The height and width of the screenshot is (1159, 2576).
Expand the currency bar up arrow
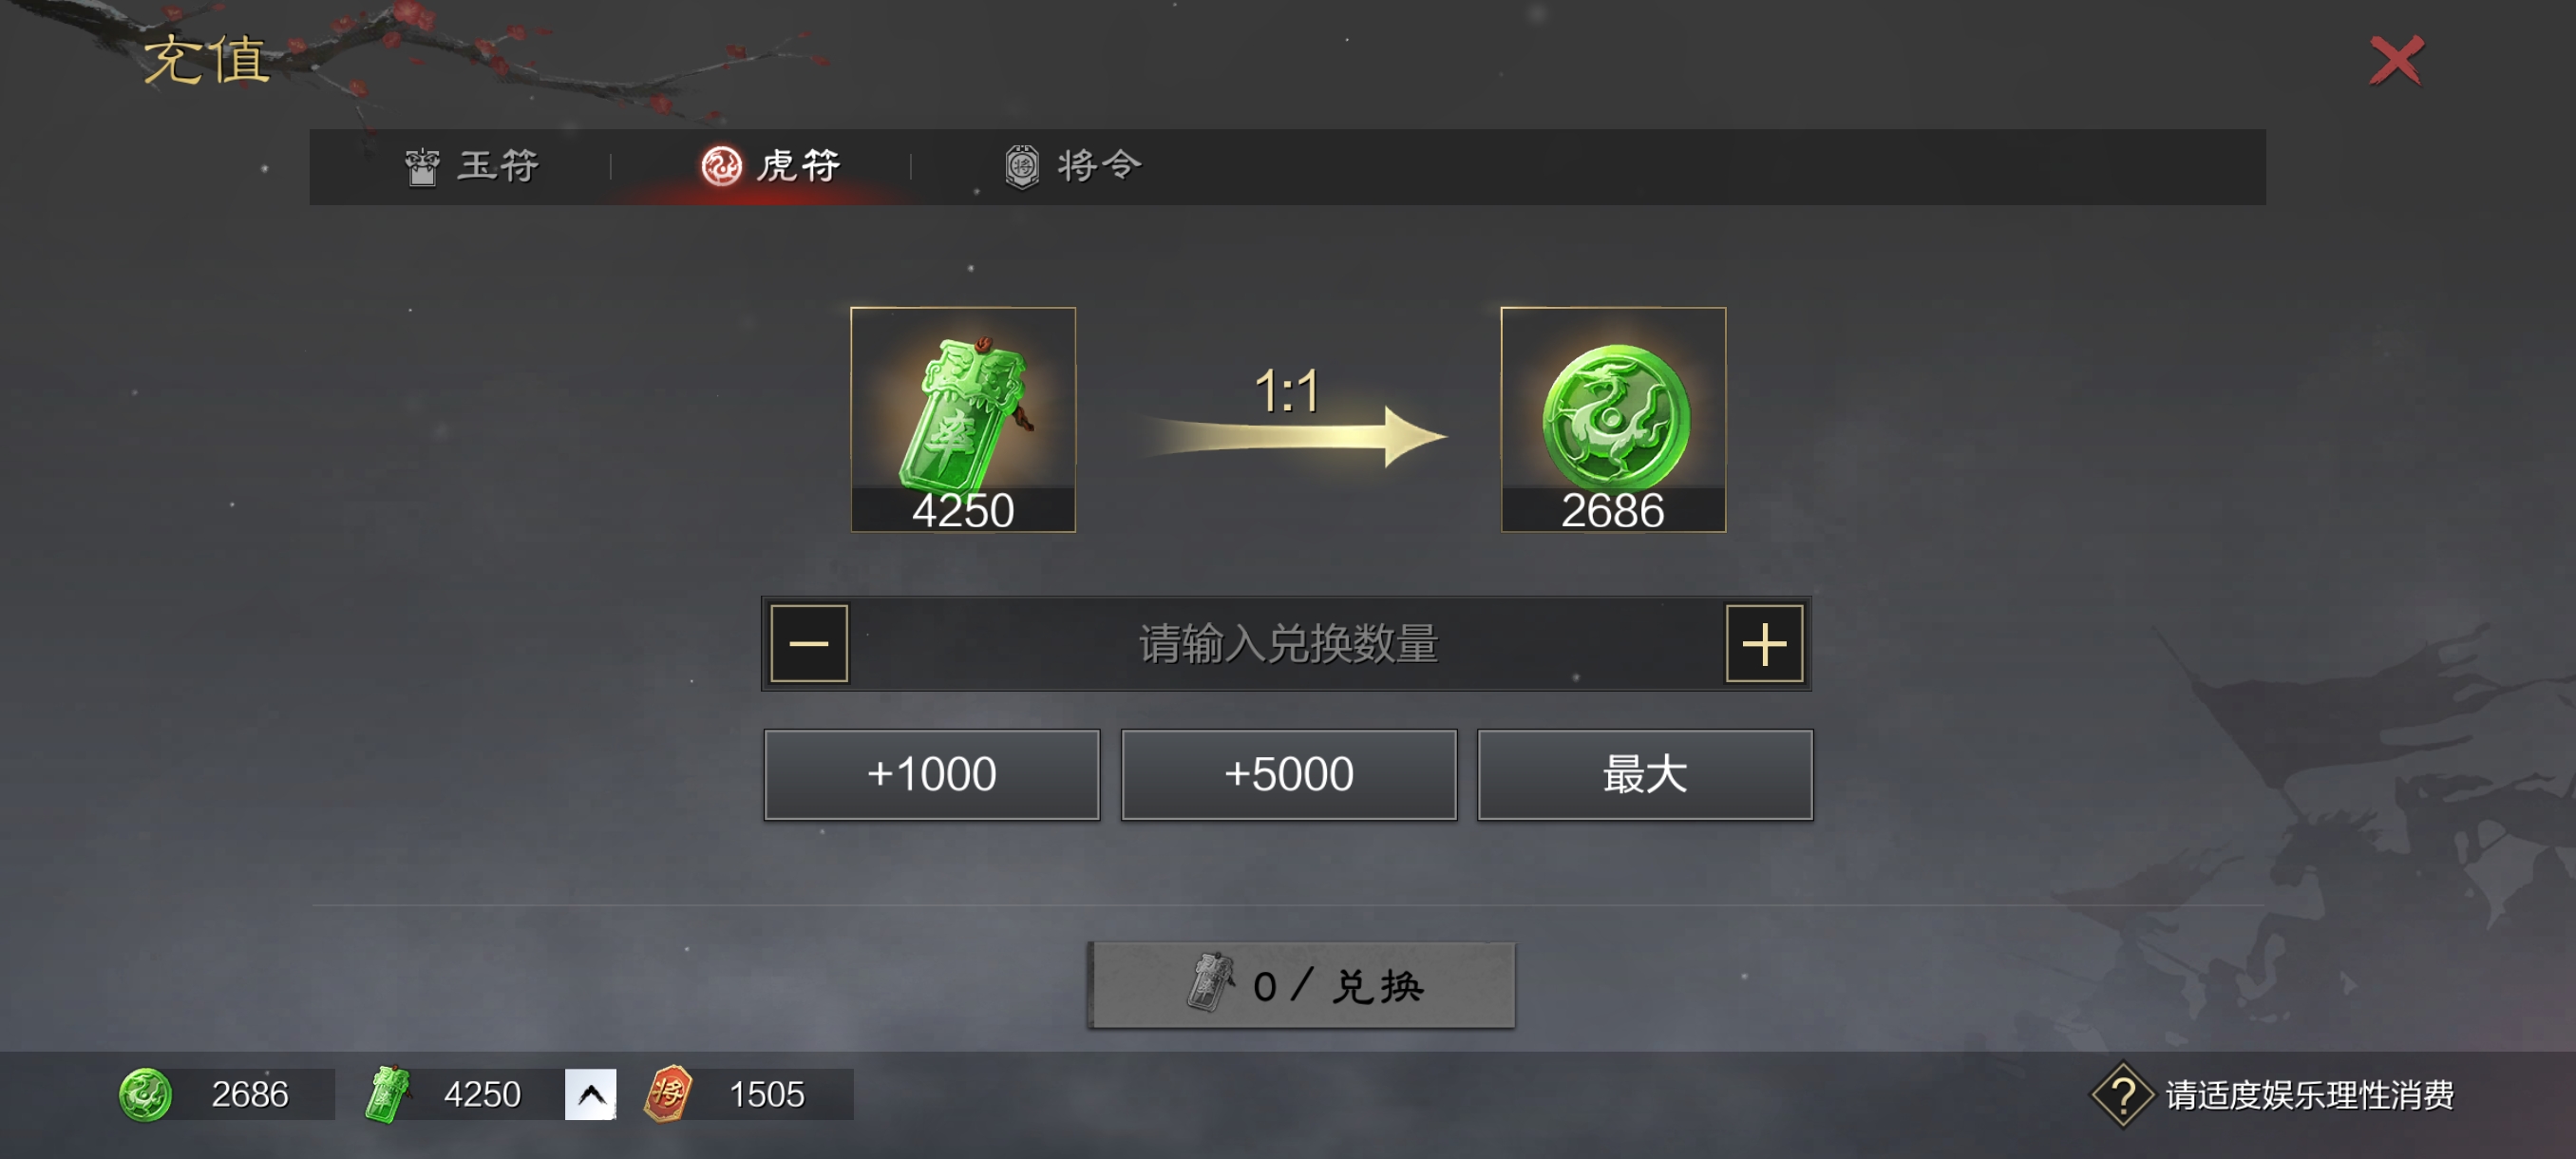point(590,1094)
